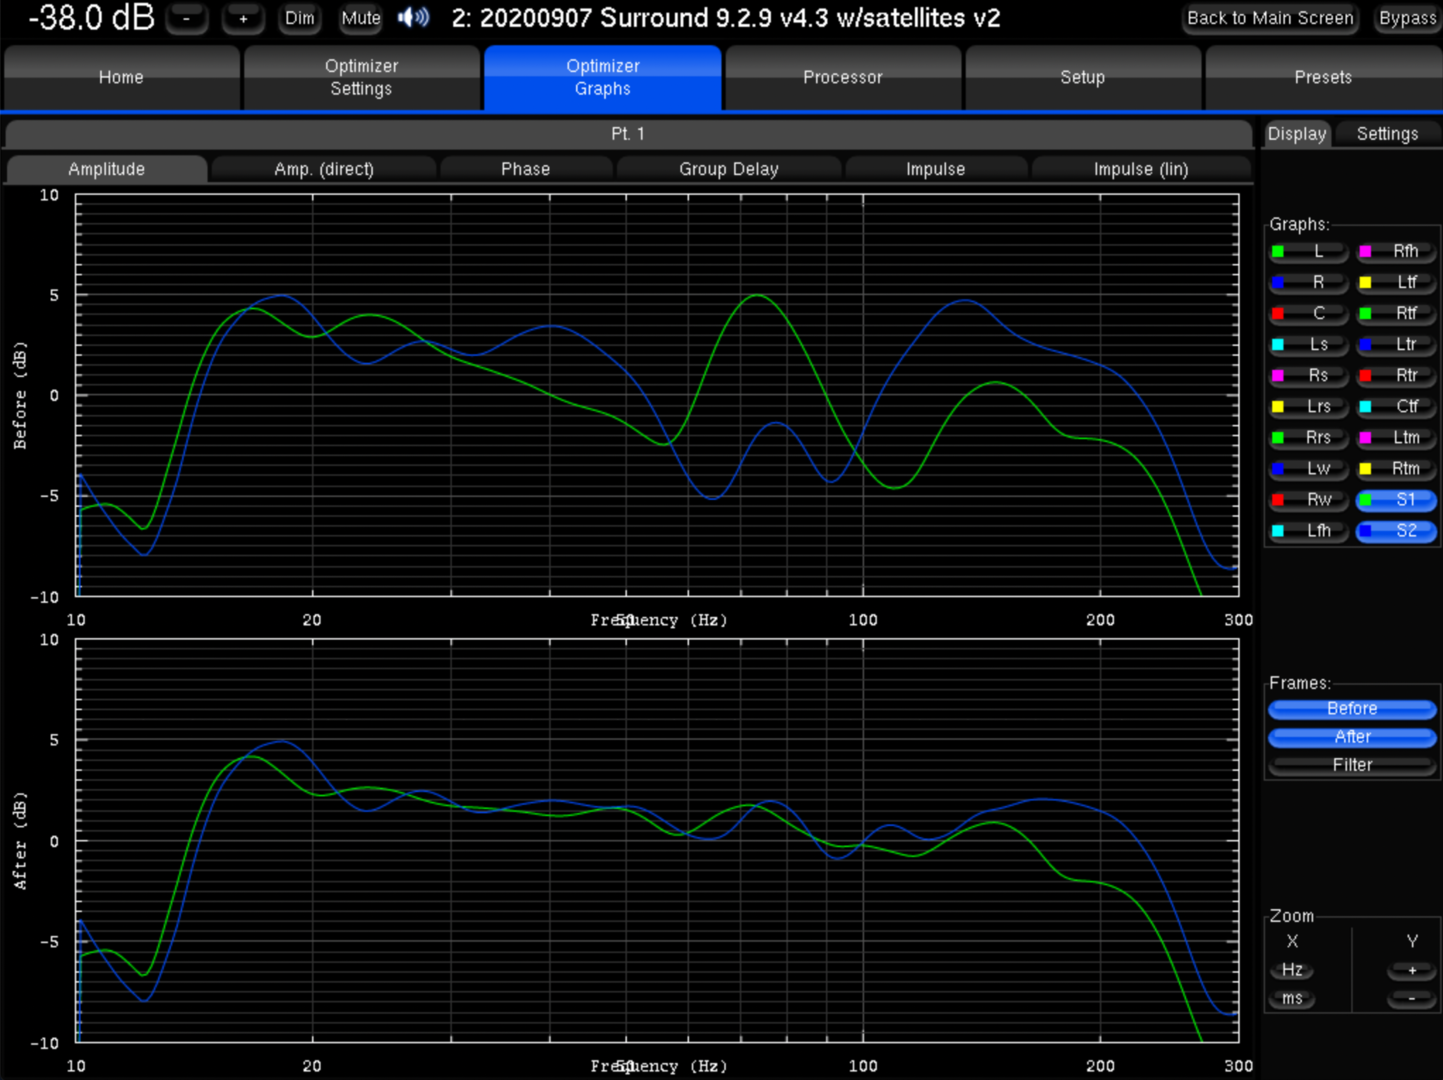
Task: Toggle the Bypass button
Action: [x=1407, y=18]
